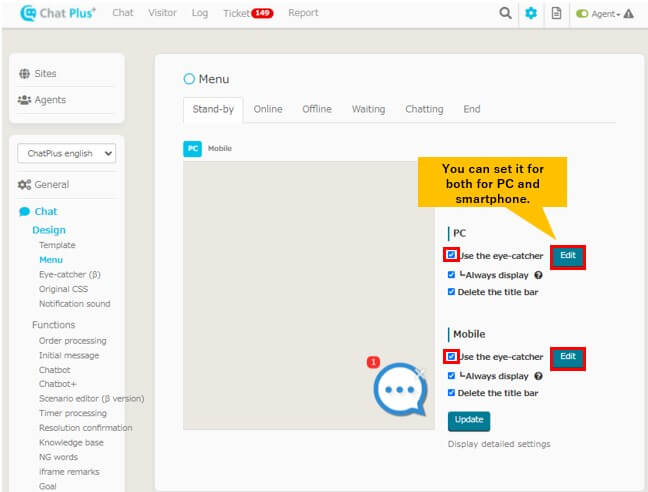The height and width of the screenshot is (492, 648).
Task: Open the search magnifier icon
Action: tap(505, 13)
